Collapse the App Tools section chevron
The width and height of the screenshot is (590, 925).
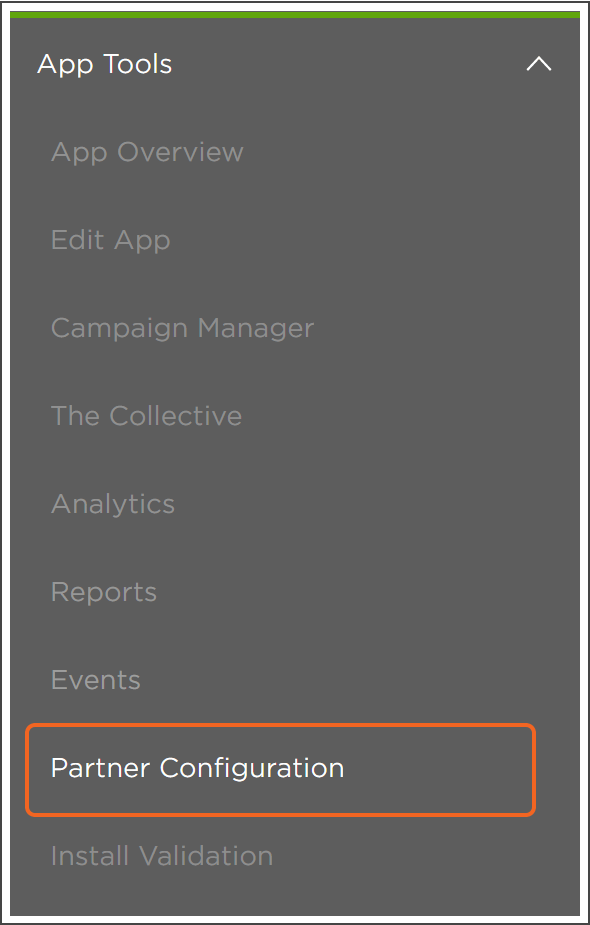click(539, 64)
